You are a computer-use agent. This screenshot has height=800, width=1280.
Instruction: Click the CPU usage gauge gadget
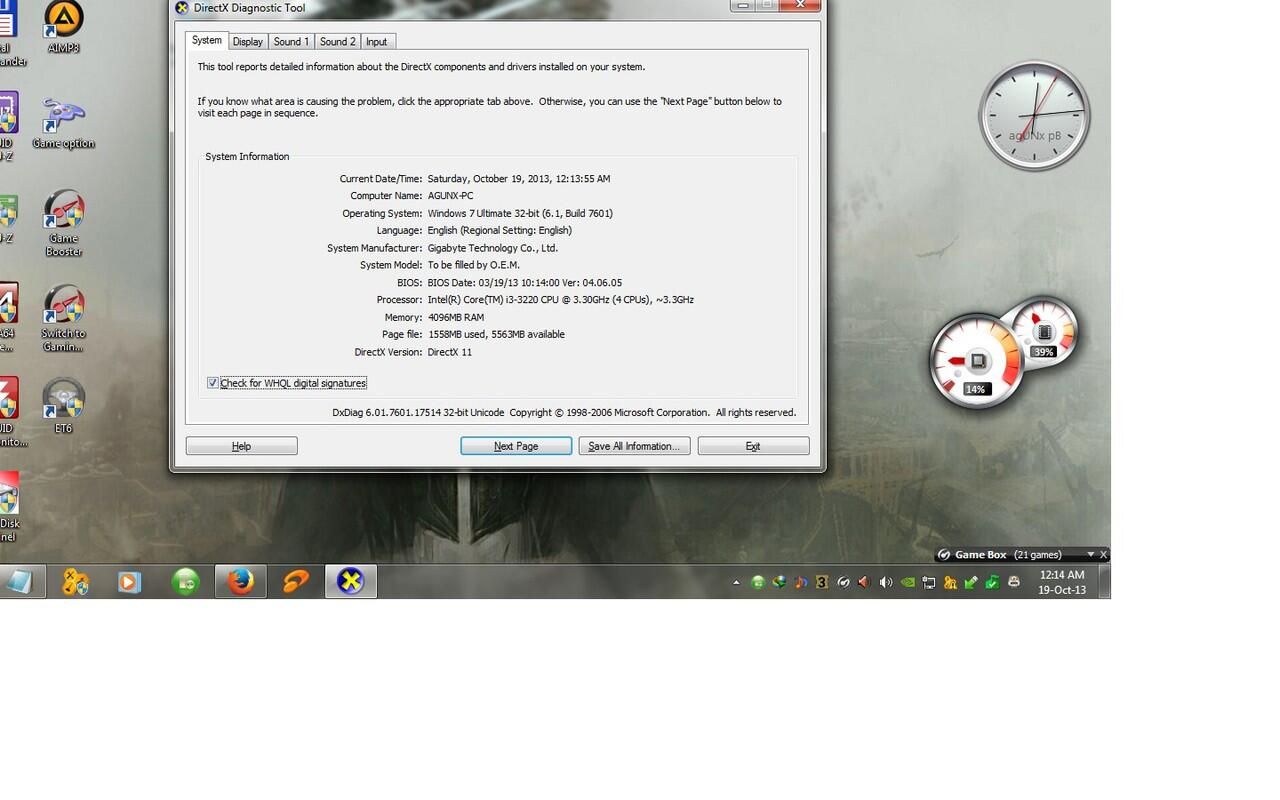coord(977,362)
